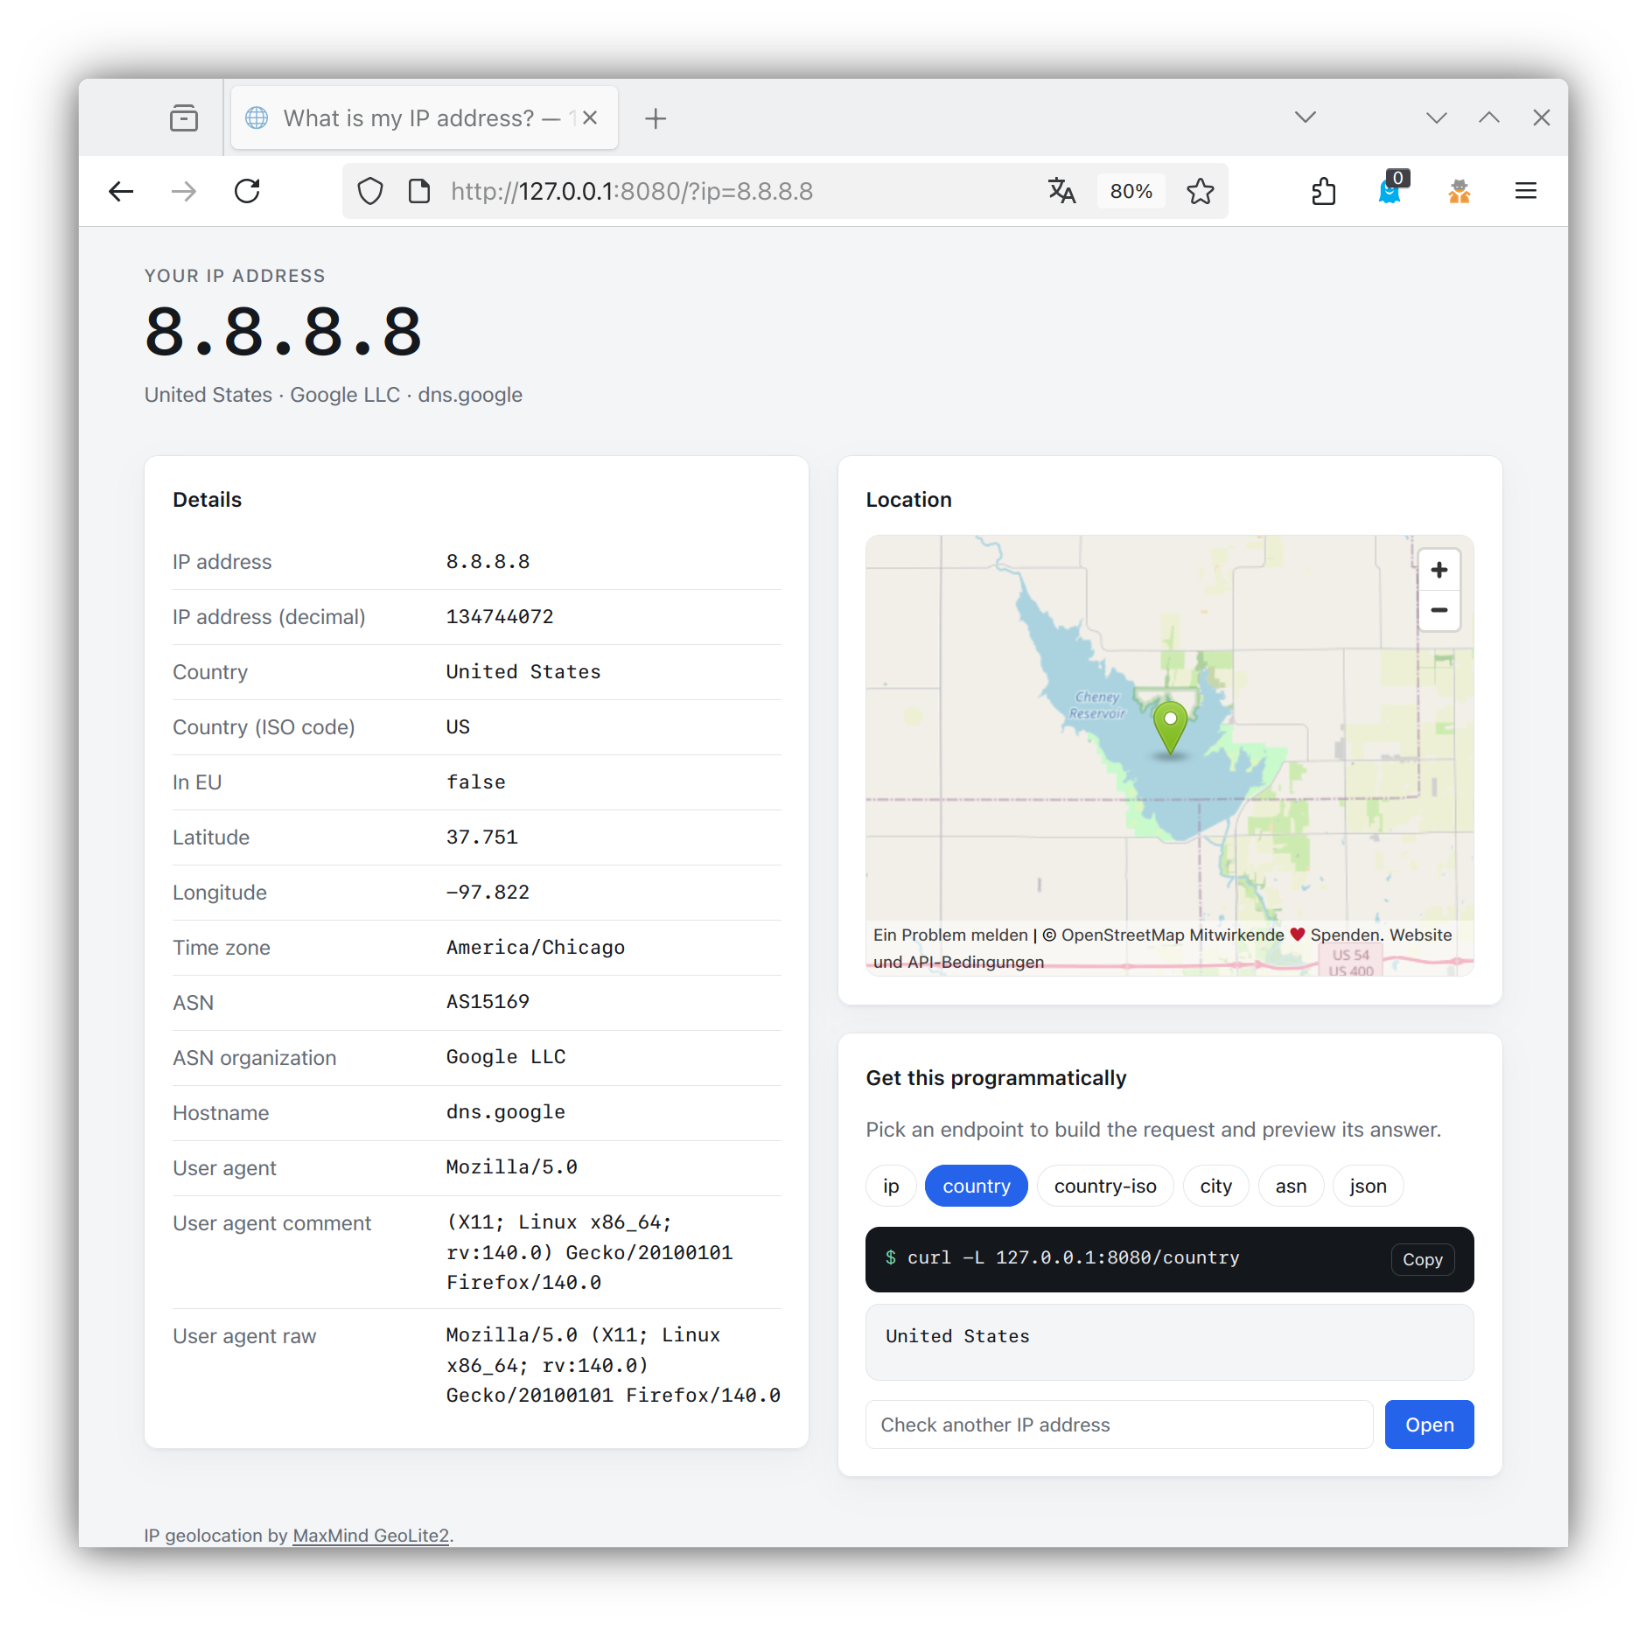Click the United States preview output
The image size is (1647, 1626).
pyautogui.click(x=957, y=1336)
